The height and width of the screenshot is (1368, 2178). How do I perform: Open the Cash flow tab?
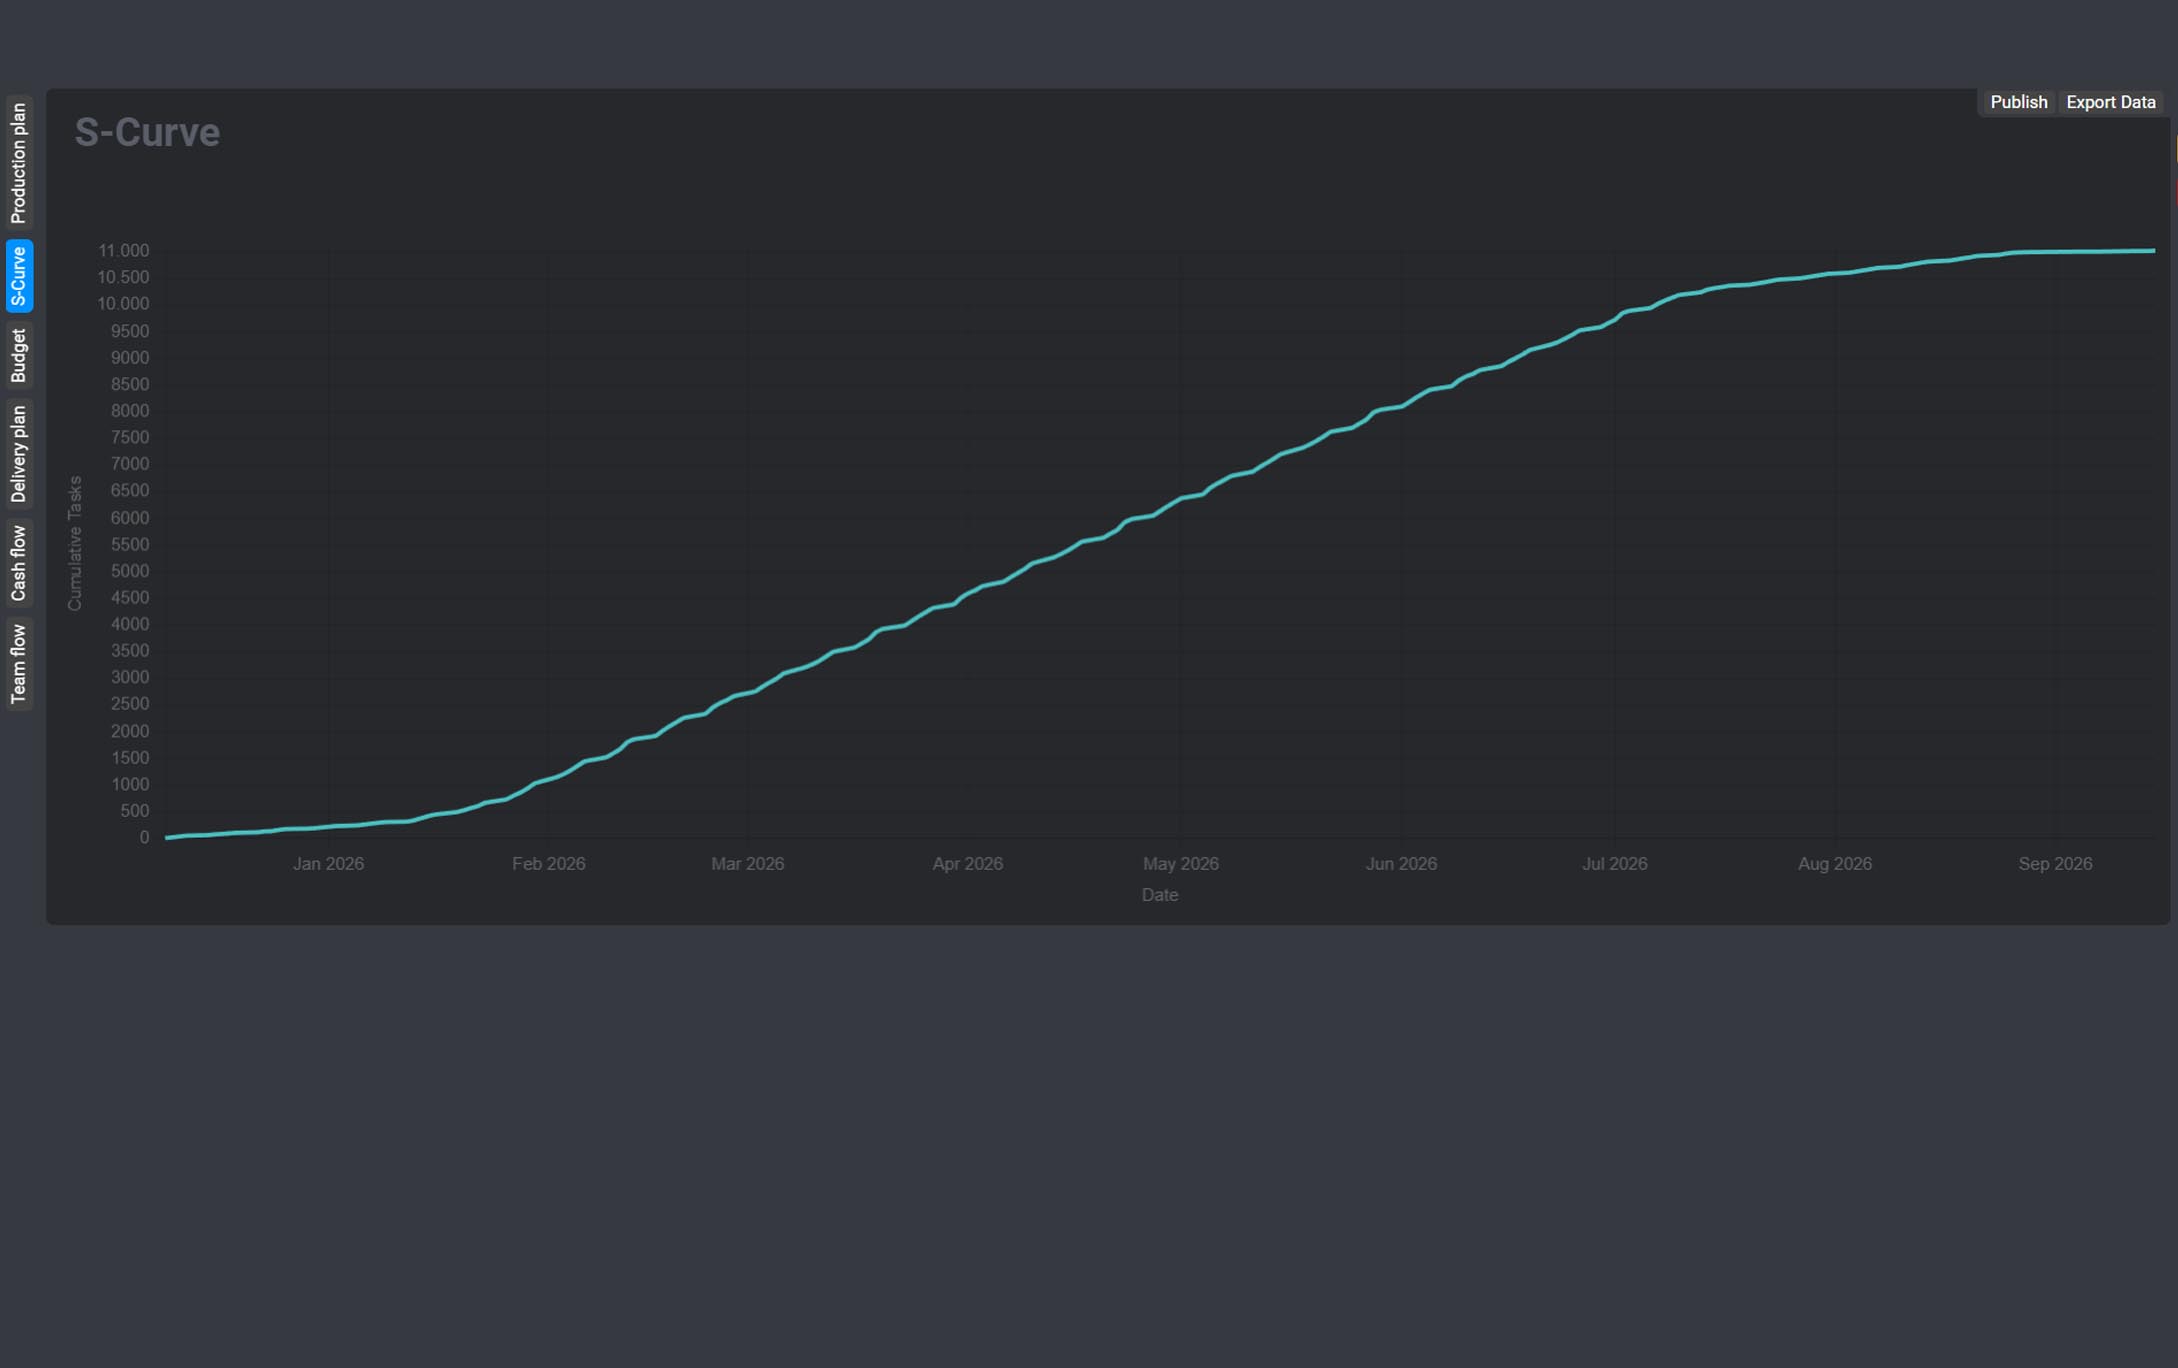point(19,563)
